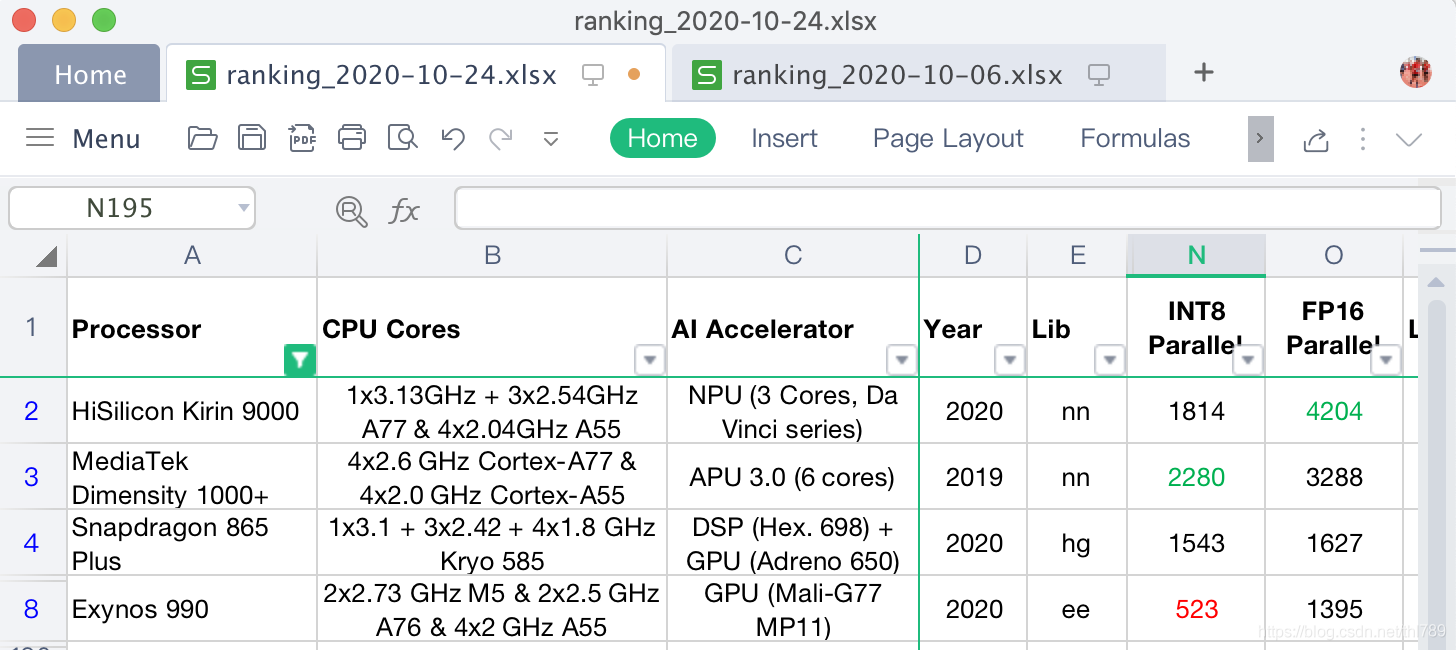Image resolution: width=1456 pixels, height=650 pixels.
Task: Select row 8 header
Action: (32, 609)
